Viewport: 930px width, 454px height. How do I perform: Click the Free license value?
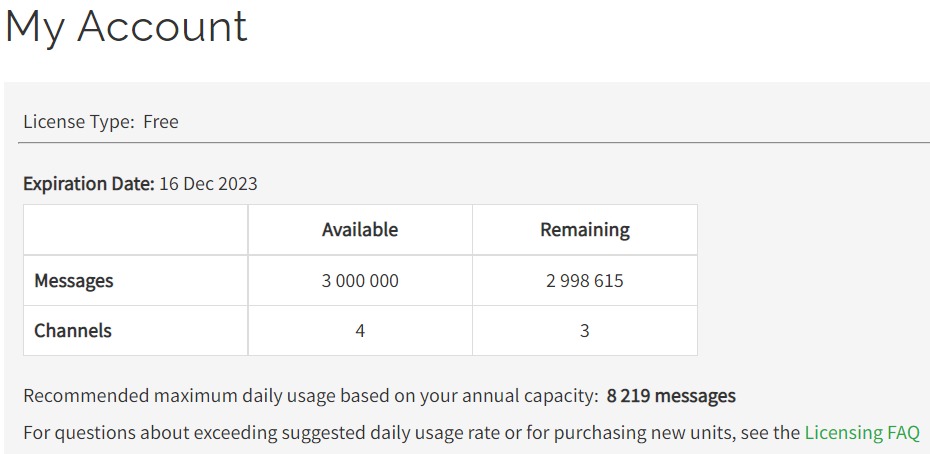[x=161, y=122]
